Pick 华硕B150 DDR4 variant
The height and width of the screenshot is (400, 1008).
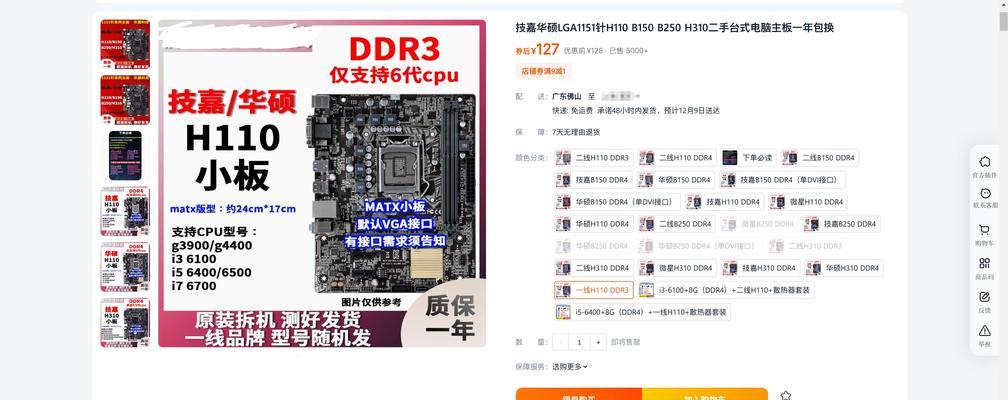677,180
